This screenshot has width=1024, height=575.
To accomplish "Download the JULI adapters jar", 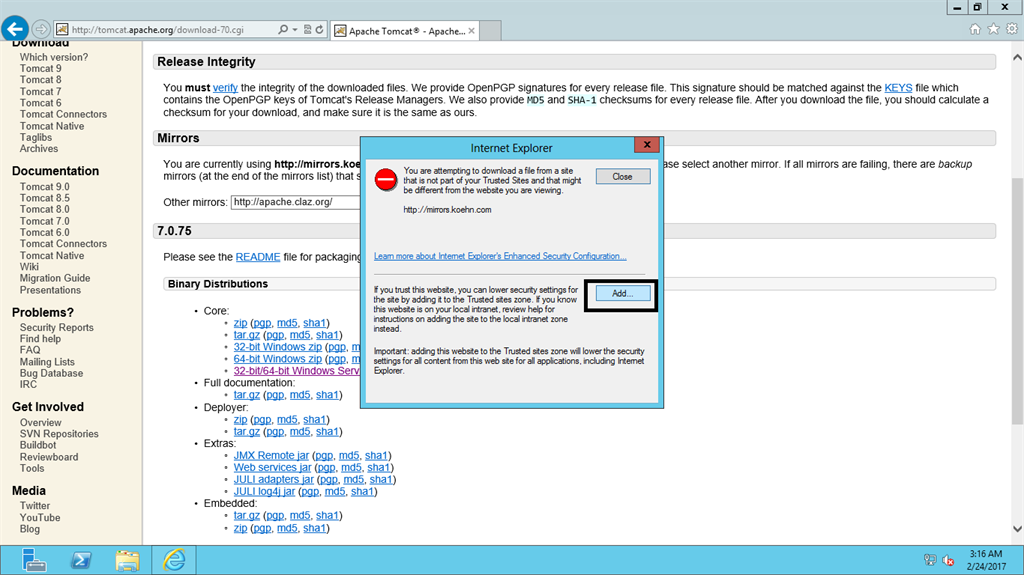I will (x=274, y=480).
